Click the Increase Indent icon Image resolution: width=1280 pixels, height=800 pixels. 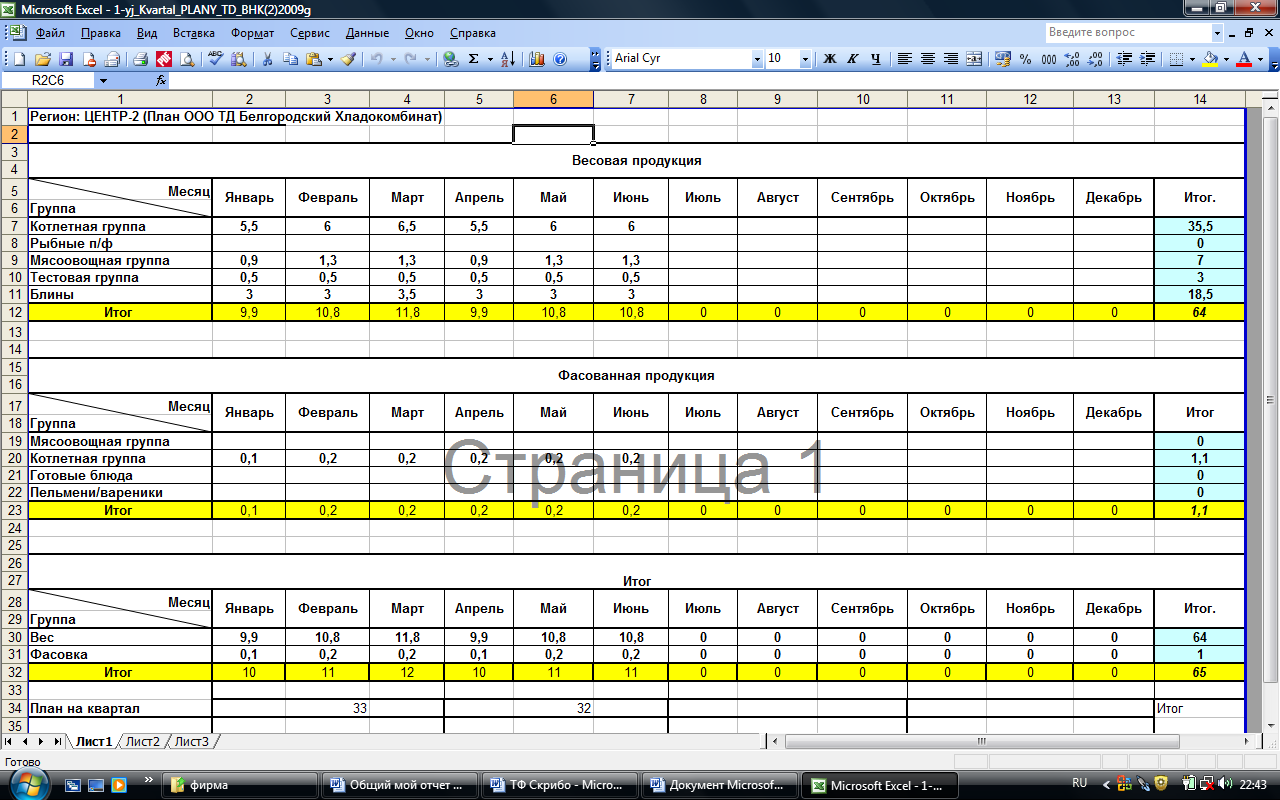1146,59
